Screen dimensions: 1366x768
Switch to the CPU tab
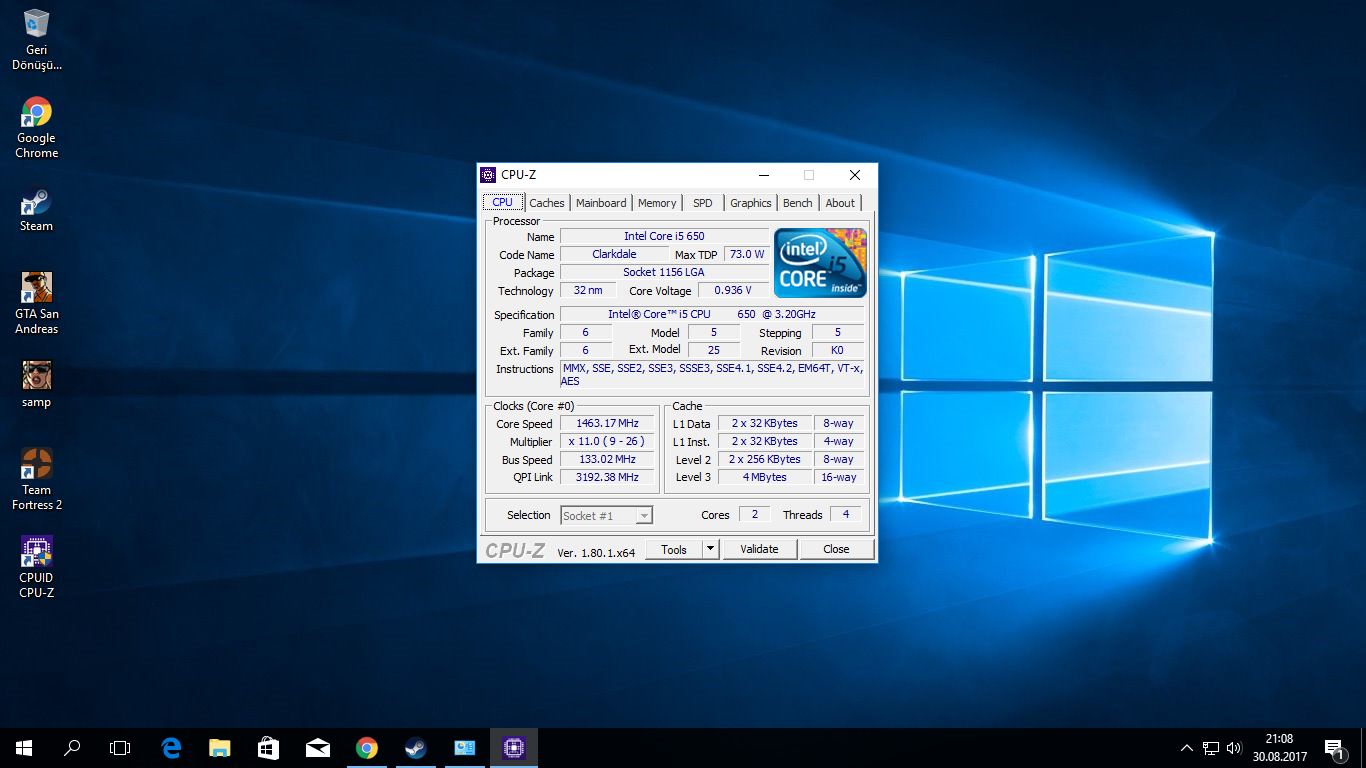(x=503, y=202)
